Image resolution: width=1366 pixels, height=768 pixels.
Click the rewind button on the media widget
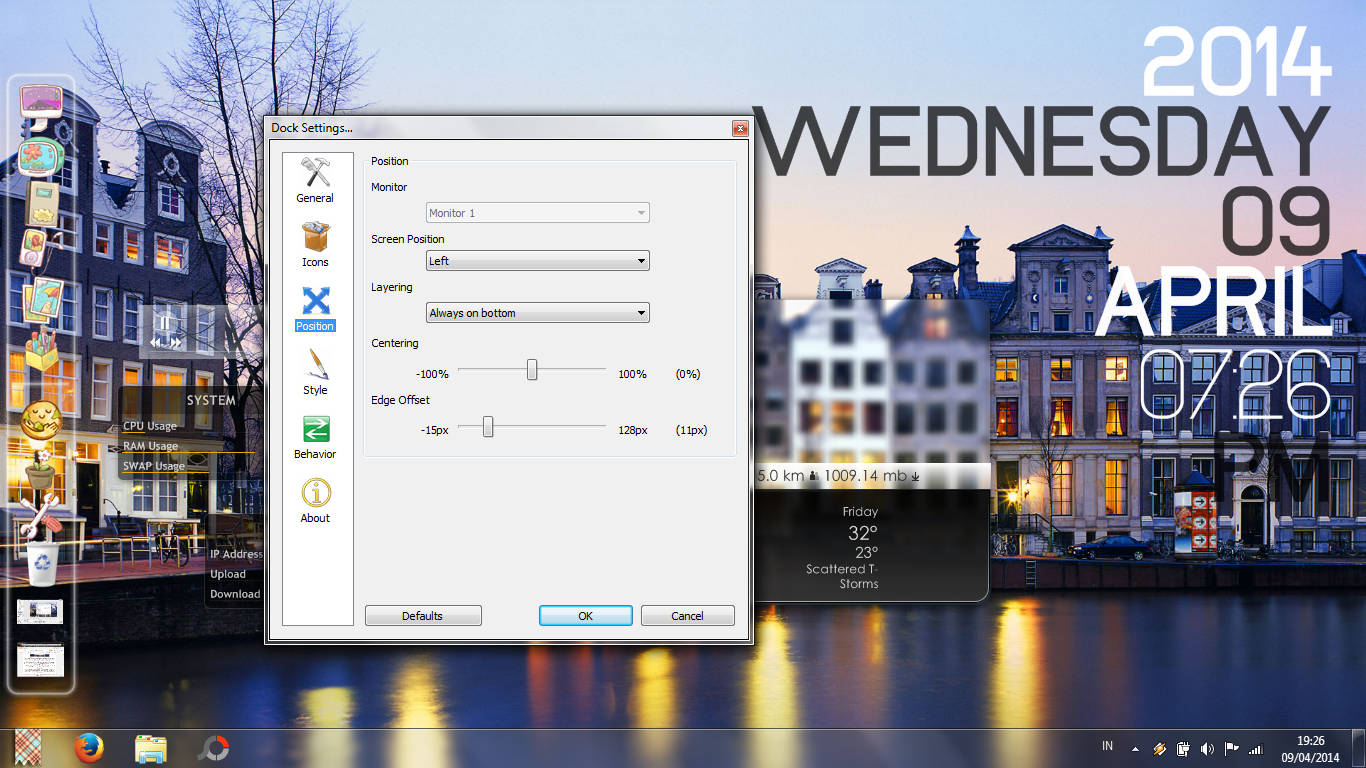pyautogui.click(x=156, y=342)
